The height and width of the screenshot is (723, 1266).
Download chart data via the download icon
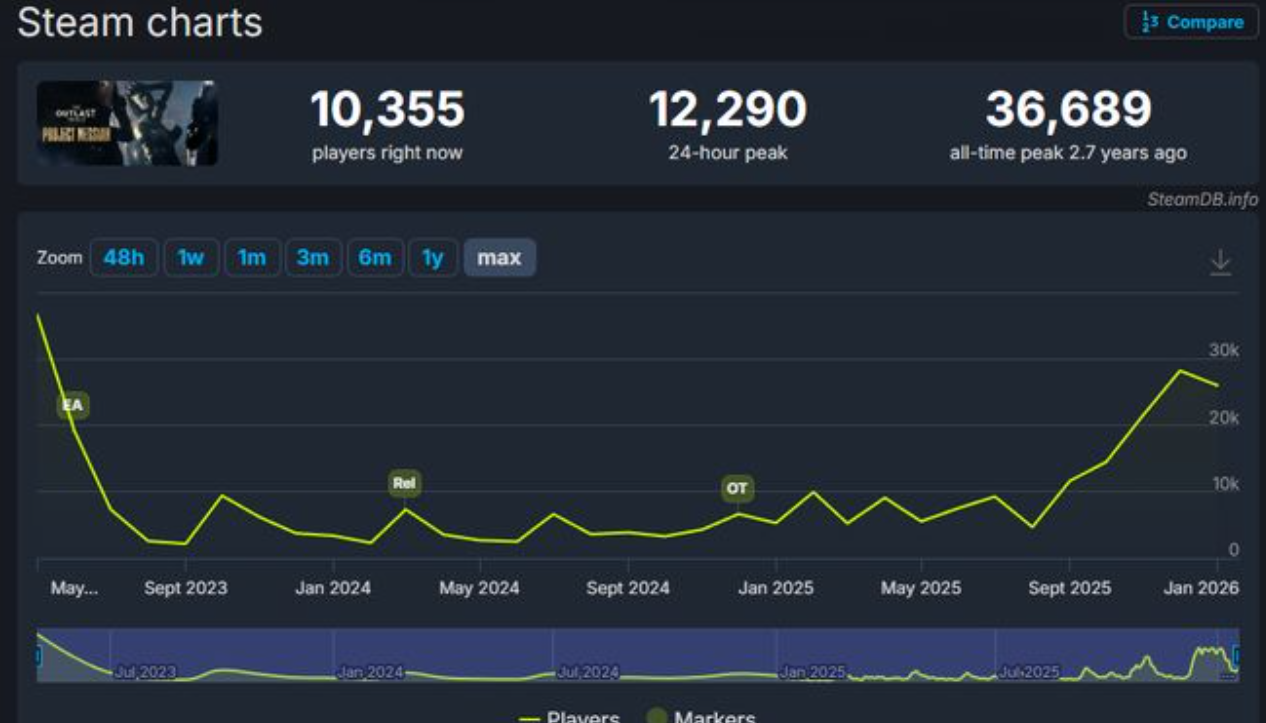pos(1220,262)
